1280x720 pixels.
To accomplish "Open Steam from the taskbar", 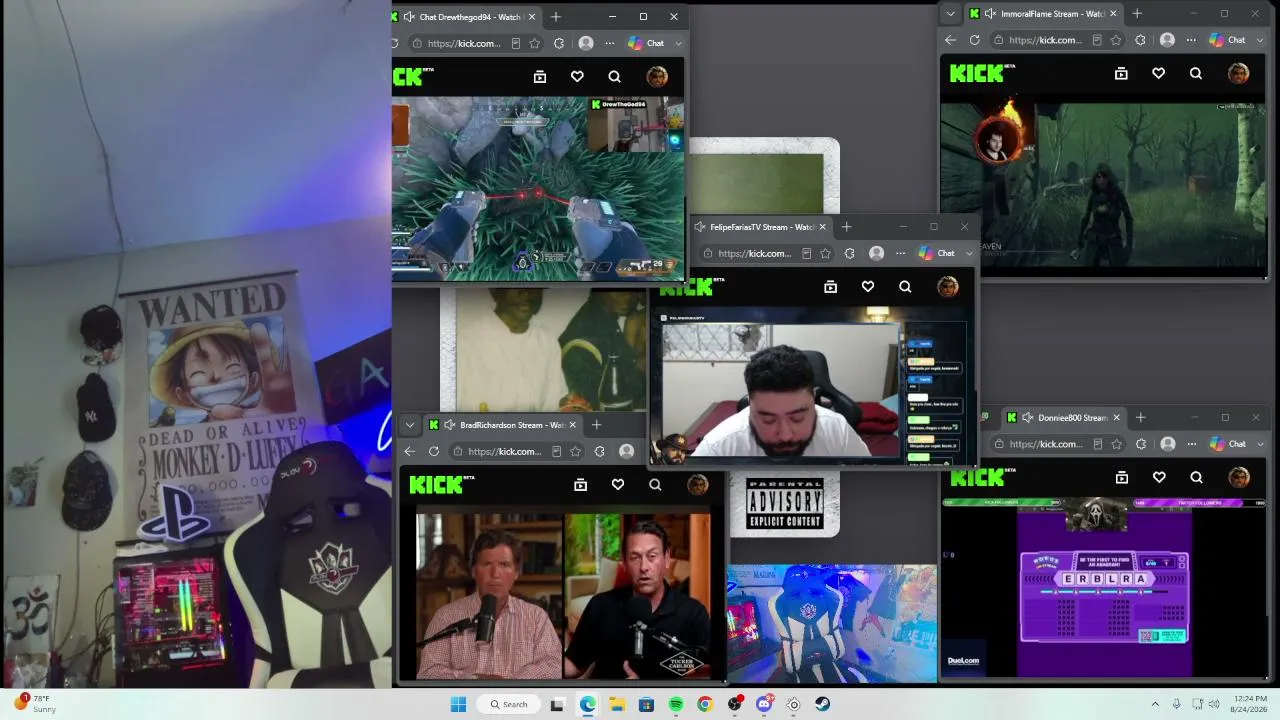I will [x=822, y=704].
